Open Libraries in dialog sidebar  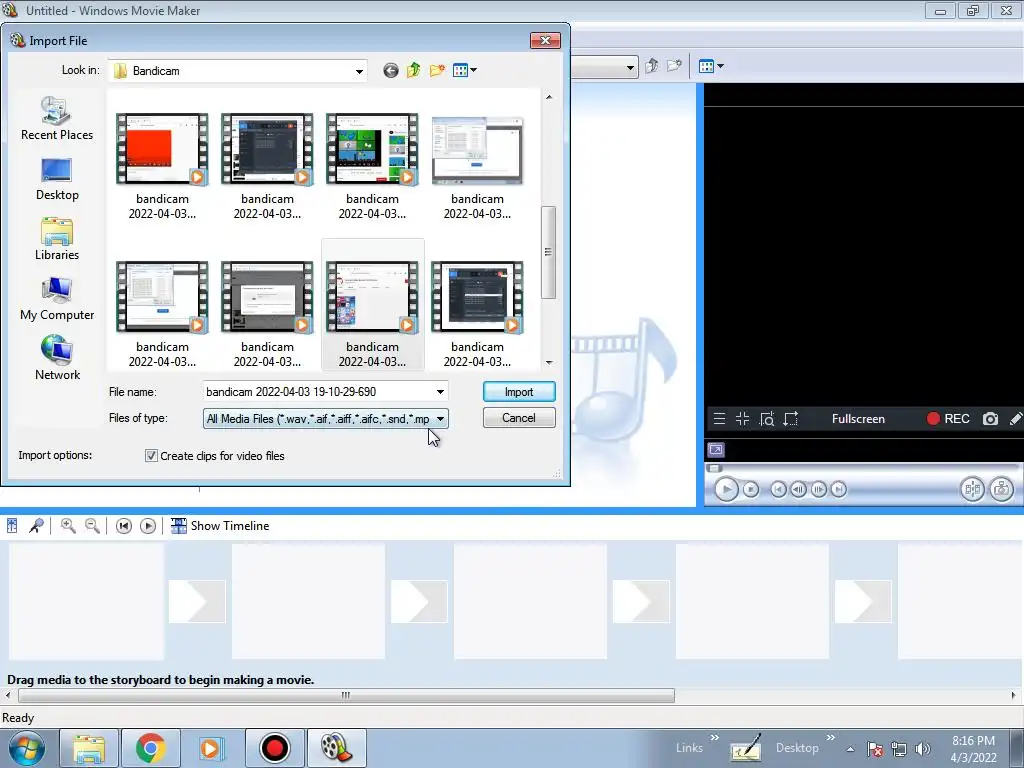click(57, 239)
